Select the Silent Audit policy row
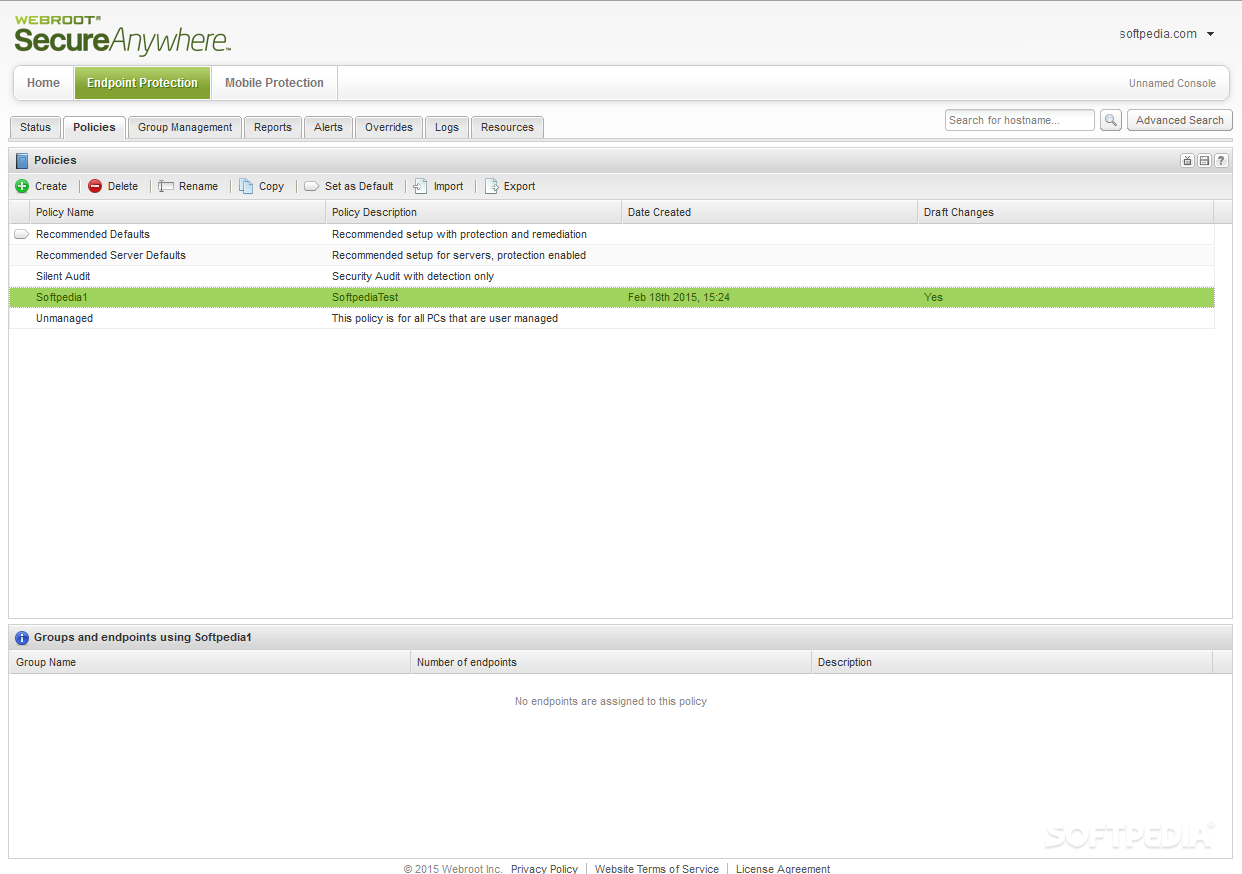This screenshot has height=874, width=1242. [612, 276]
